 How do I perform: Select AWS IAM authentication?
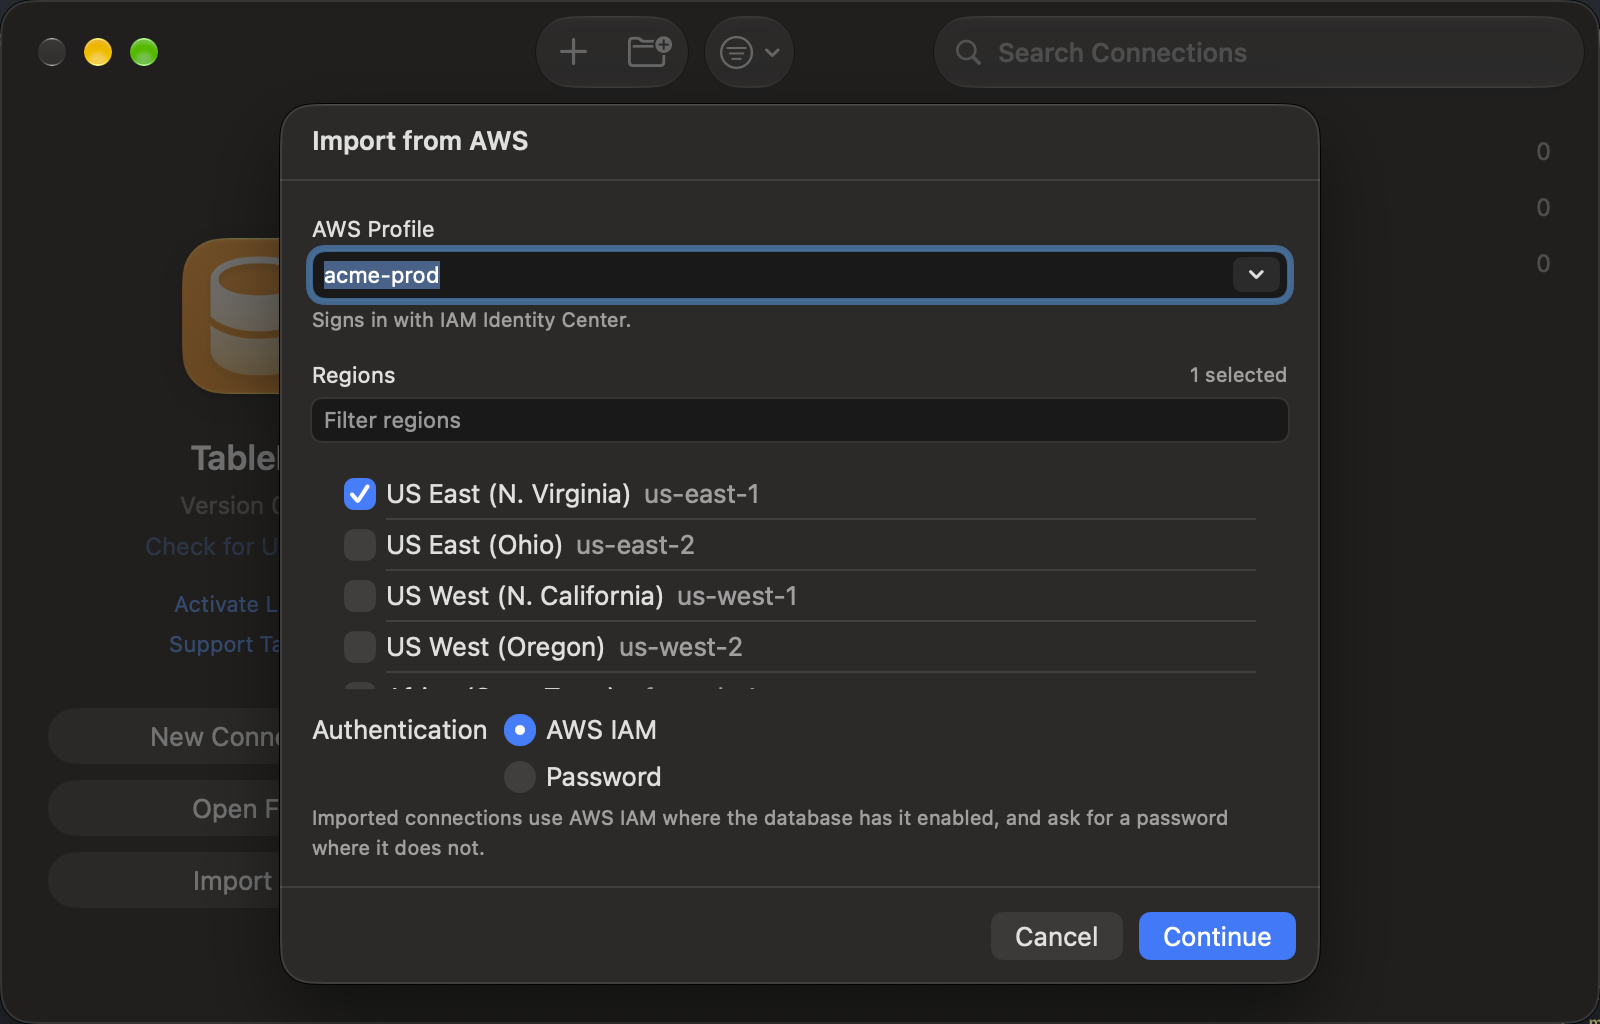[520, 730]
